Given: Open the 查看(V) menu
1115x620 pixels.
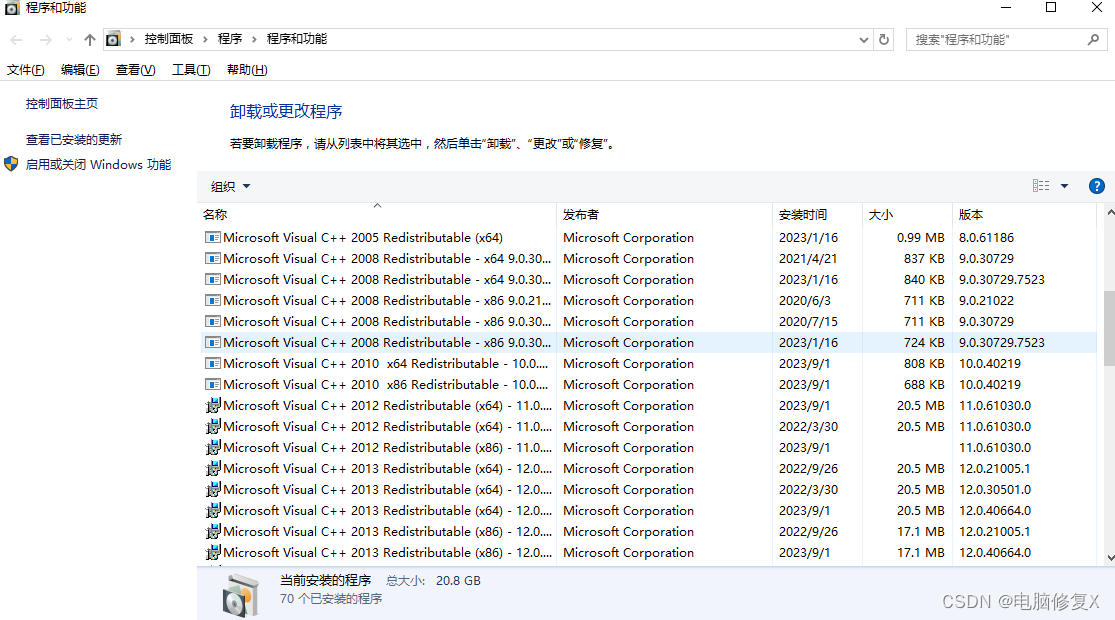Looking at the screenshot, I should (135, 70).
